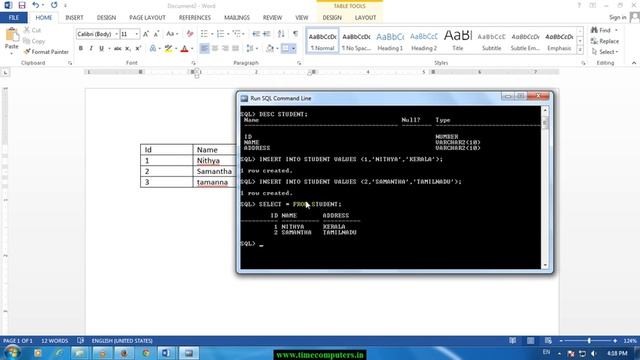The height and width of the screenshot is (360, 640).
Task: Switch to the PAGE LAYOUT ribbon tab
Action: point(147,18)
